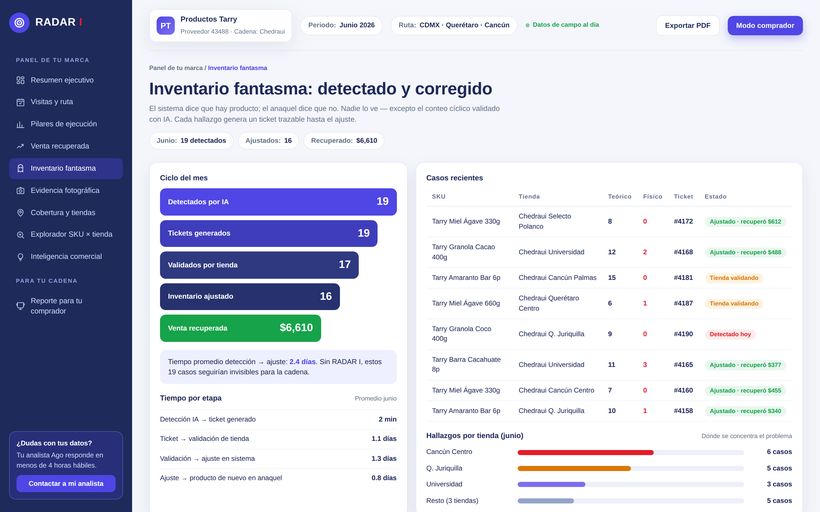Viewport: 820px width, 512px height.
Task: Switch to Modo comprador
Action: tap(765, 25)
